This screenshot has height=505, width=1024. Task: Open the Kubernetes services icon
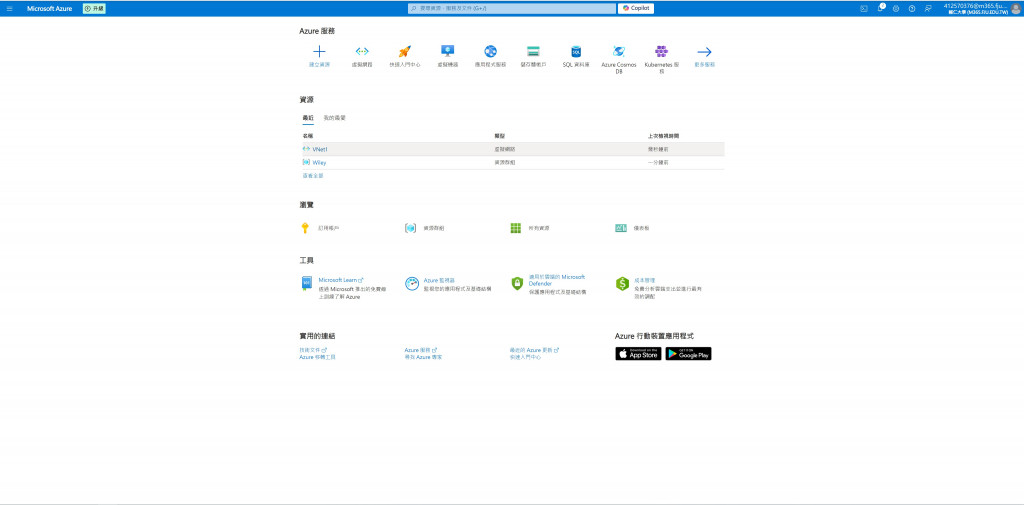click(x=662, y=52)
